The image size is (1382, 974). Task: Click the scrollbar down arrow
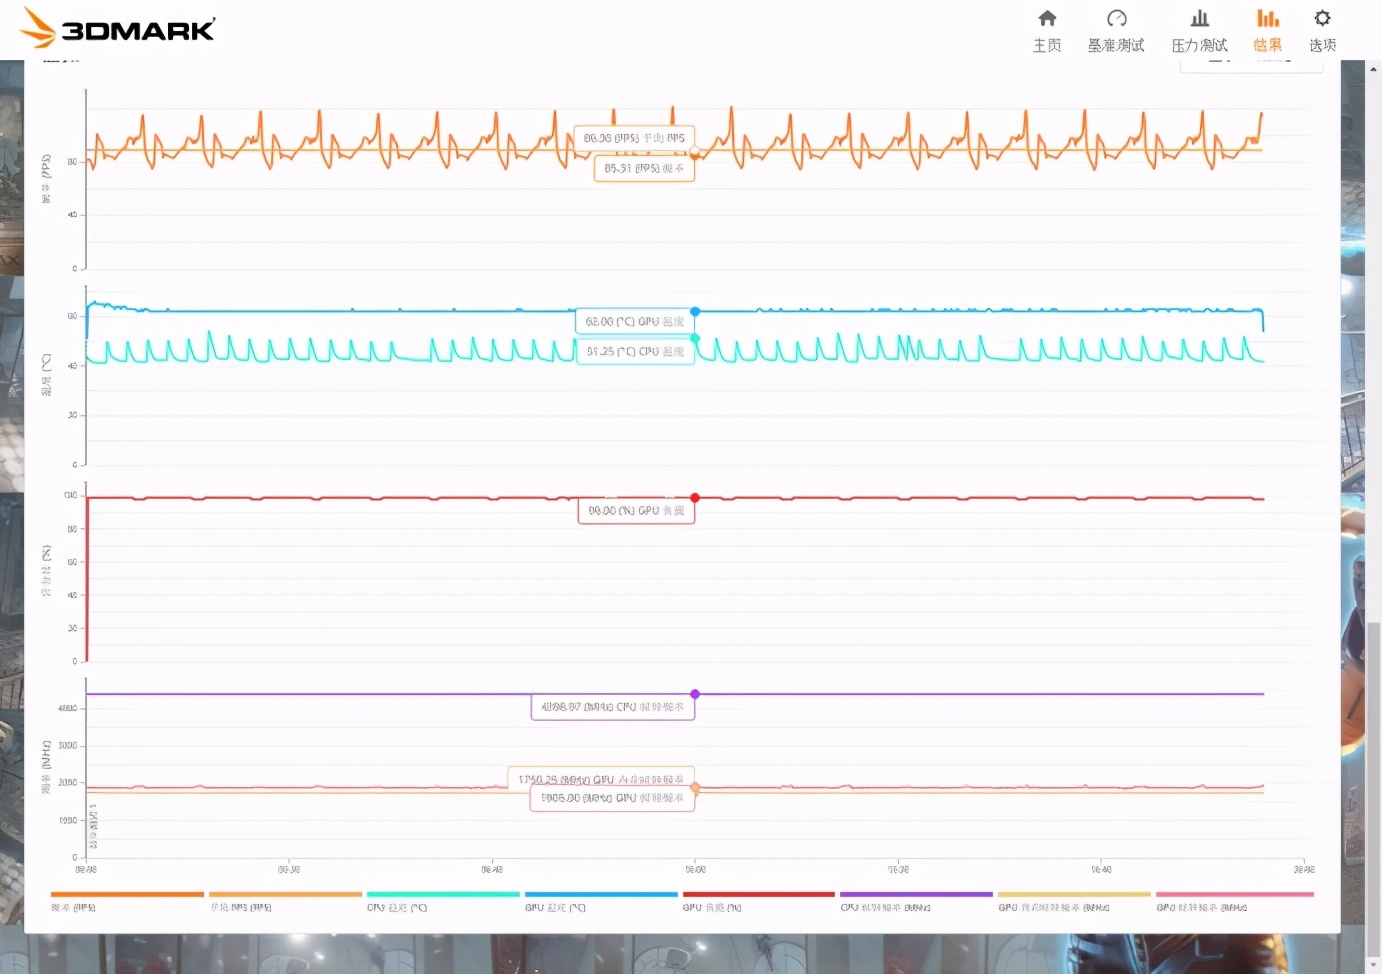(x=1373, y=965)
